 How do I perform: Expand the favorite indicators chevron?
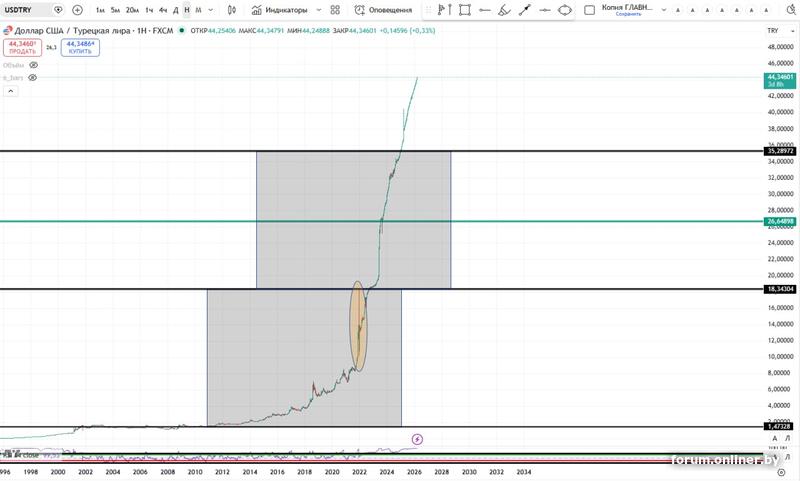(x=319, y=10)
